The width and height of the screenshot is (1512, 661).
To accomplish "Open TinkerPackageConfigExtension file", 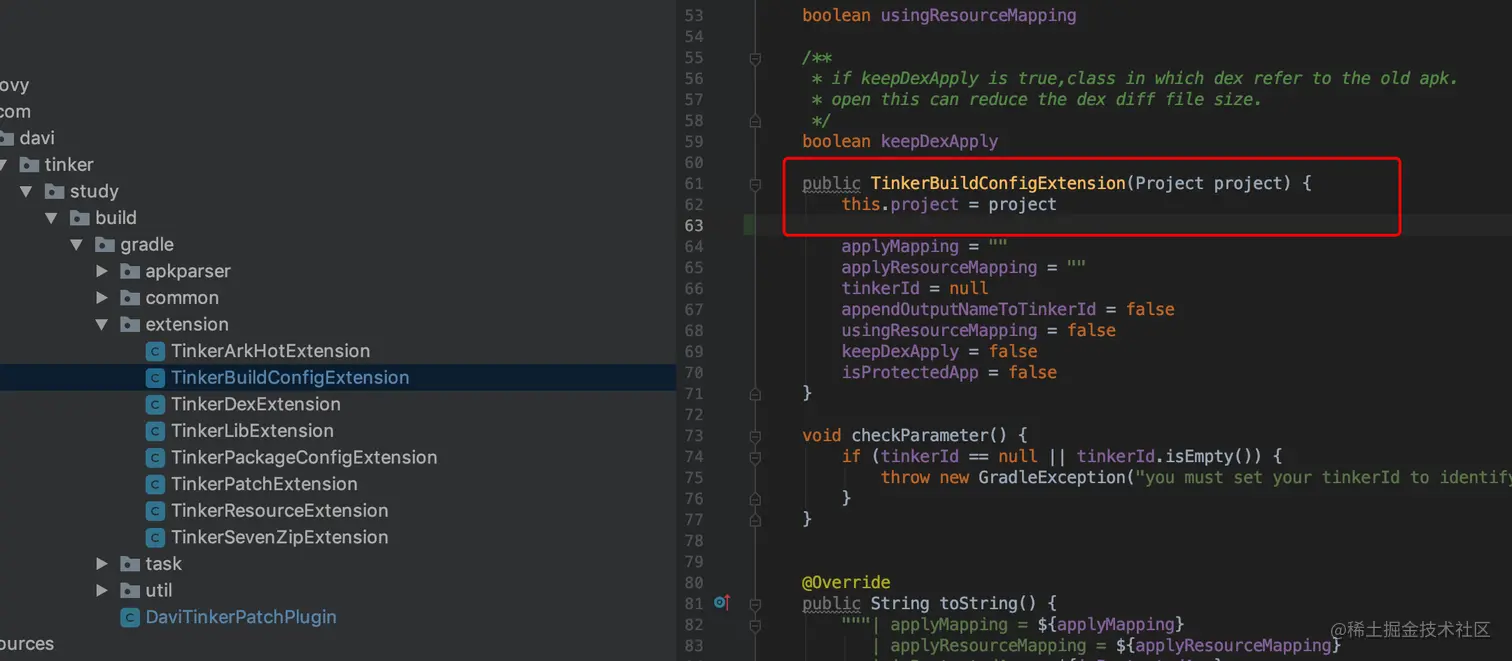I will pyautogui.click(x=304, y=457).
